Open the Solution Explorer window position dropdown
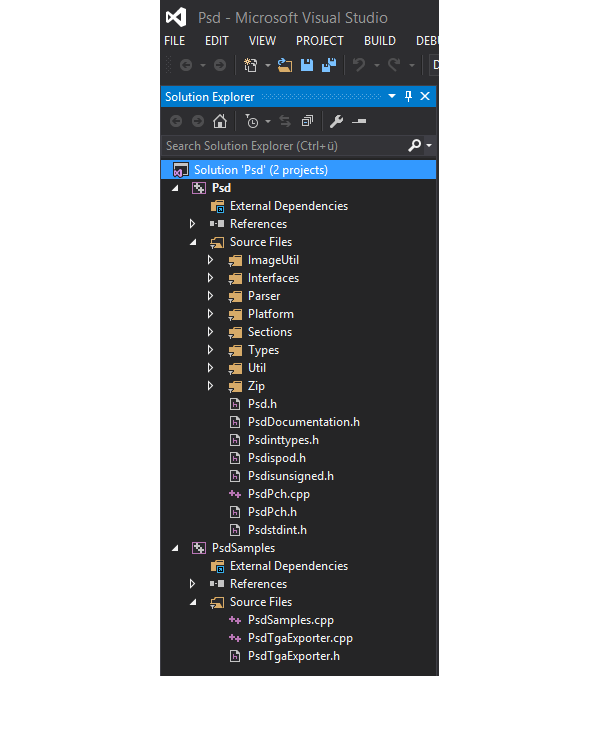 [x=392, y=96]
